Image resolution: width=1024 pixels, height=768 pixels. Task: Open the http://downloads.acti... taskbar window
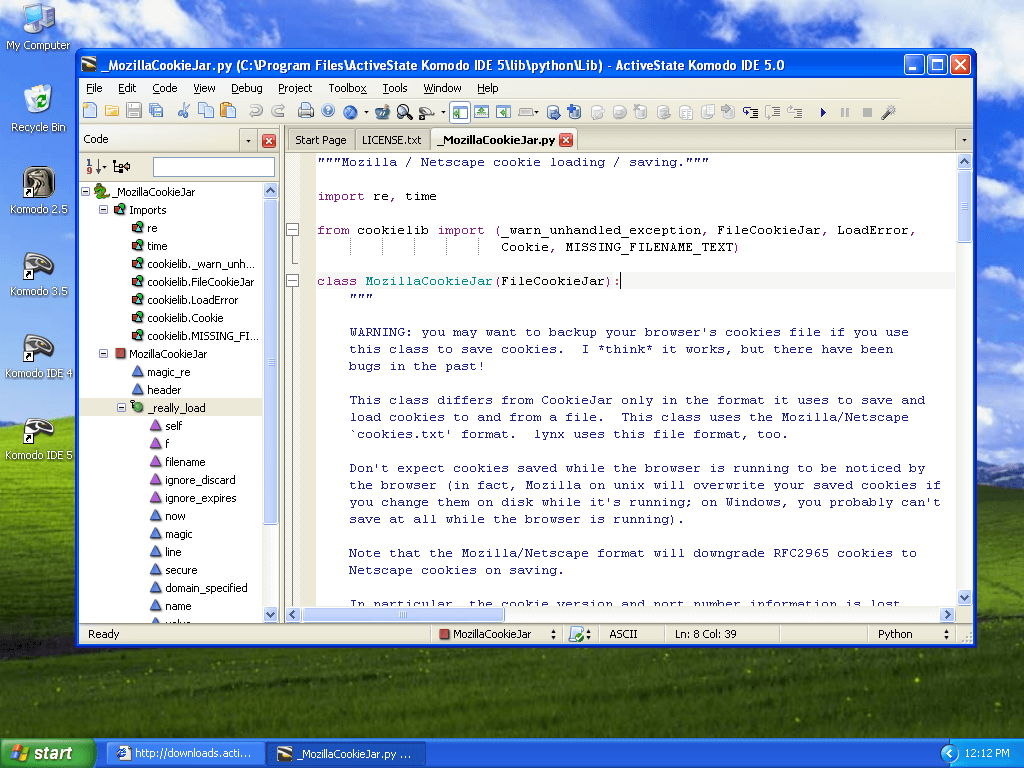pos(185,753)
